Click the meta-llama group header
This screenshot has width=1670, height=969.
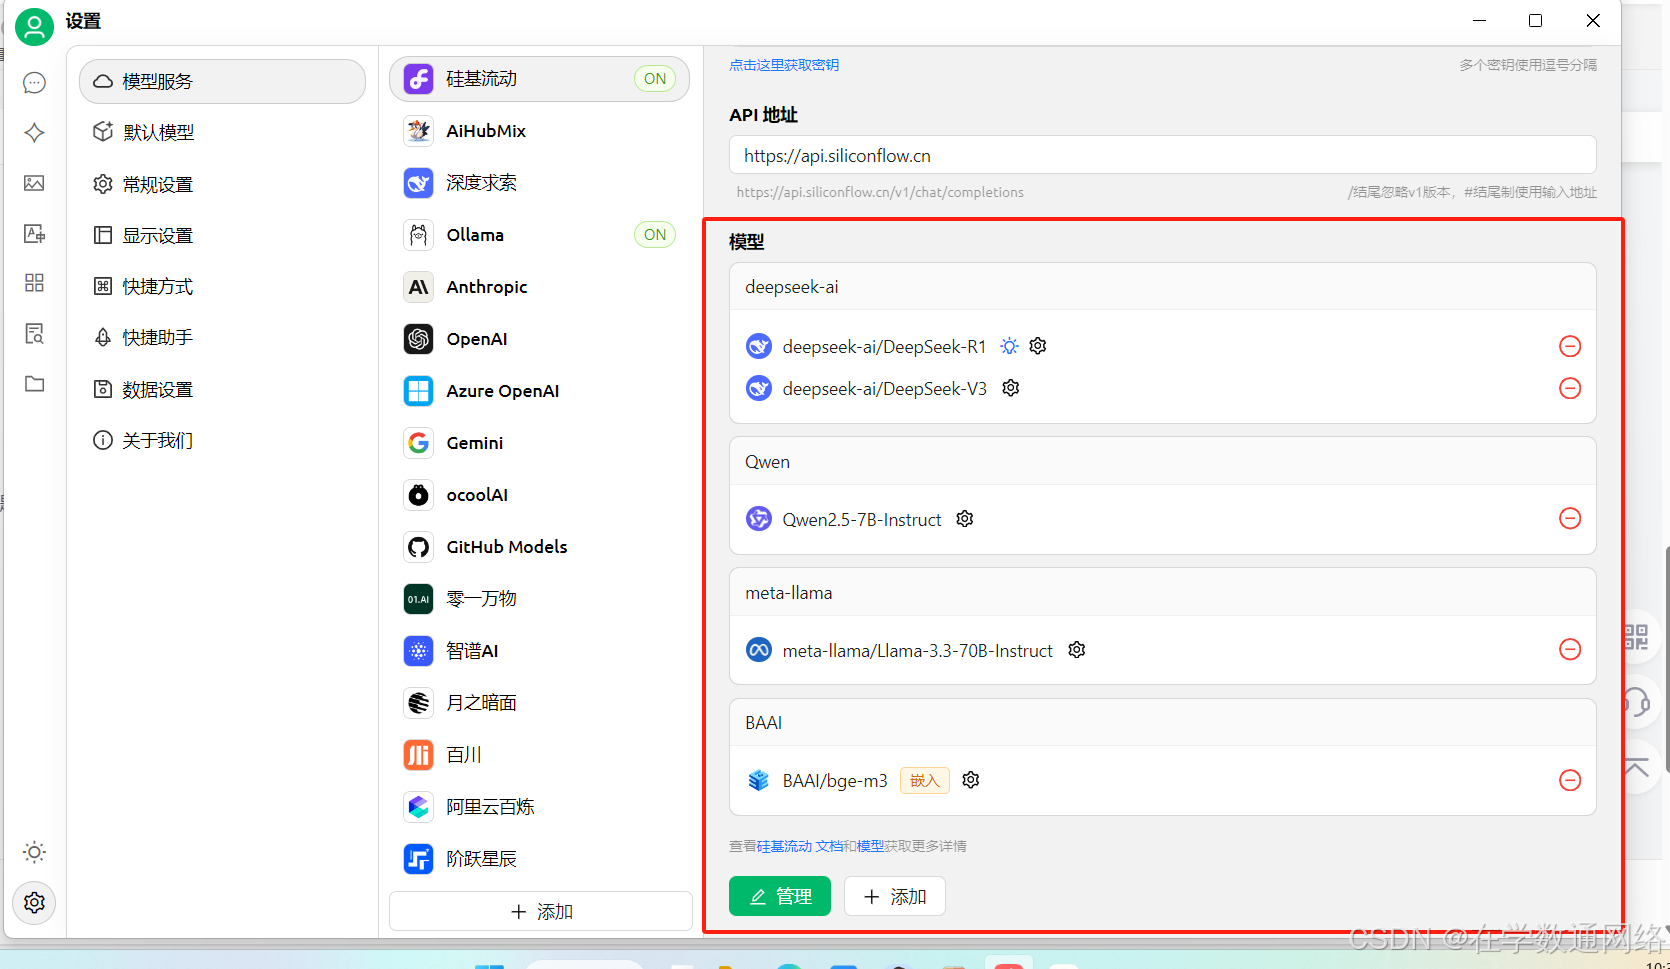pos(1163,593)
